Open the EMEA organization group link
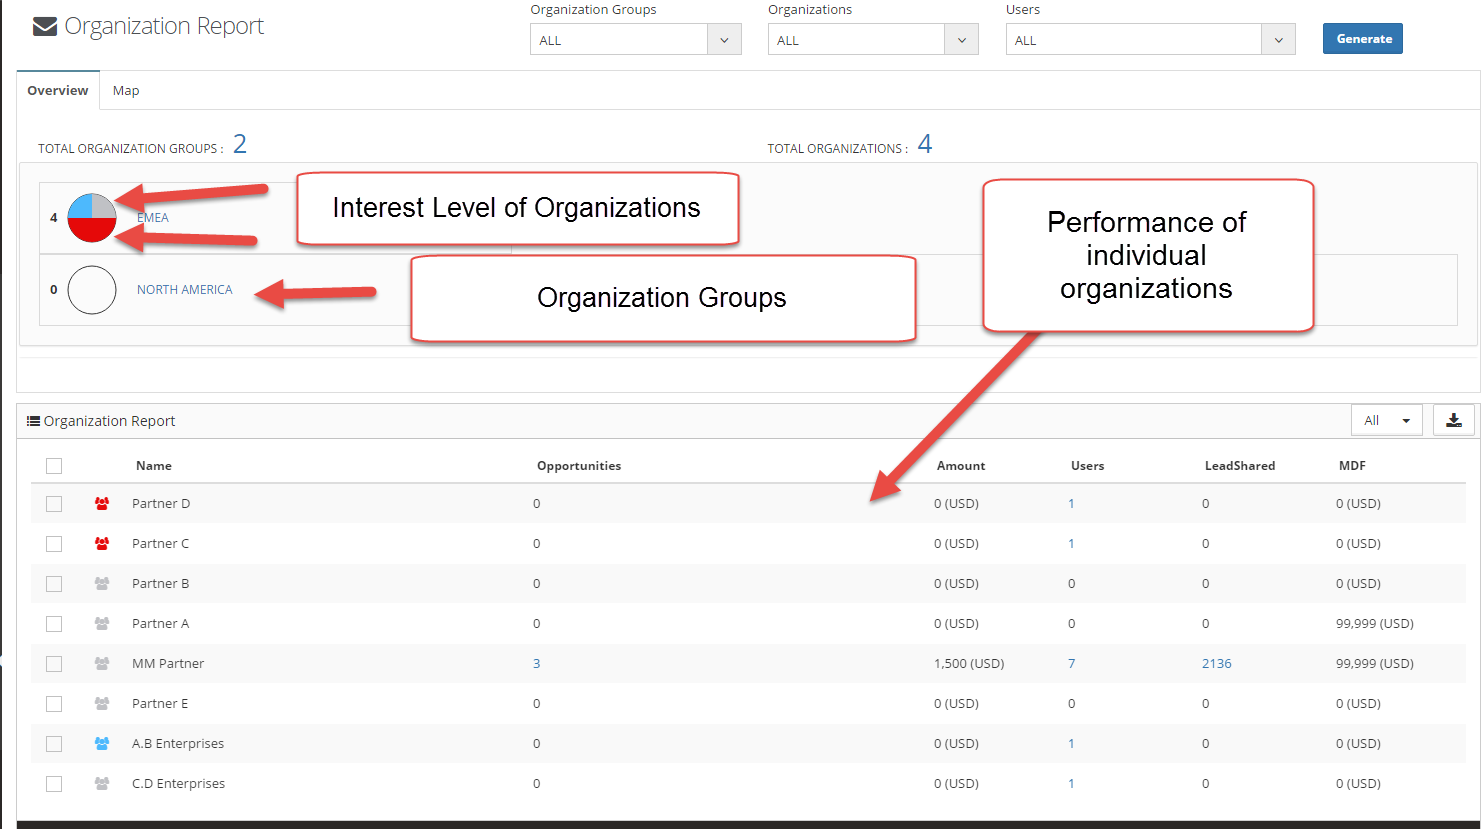The height and width of the screenshot is (829, 1483). click(153, 218)
